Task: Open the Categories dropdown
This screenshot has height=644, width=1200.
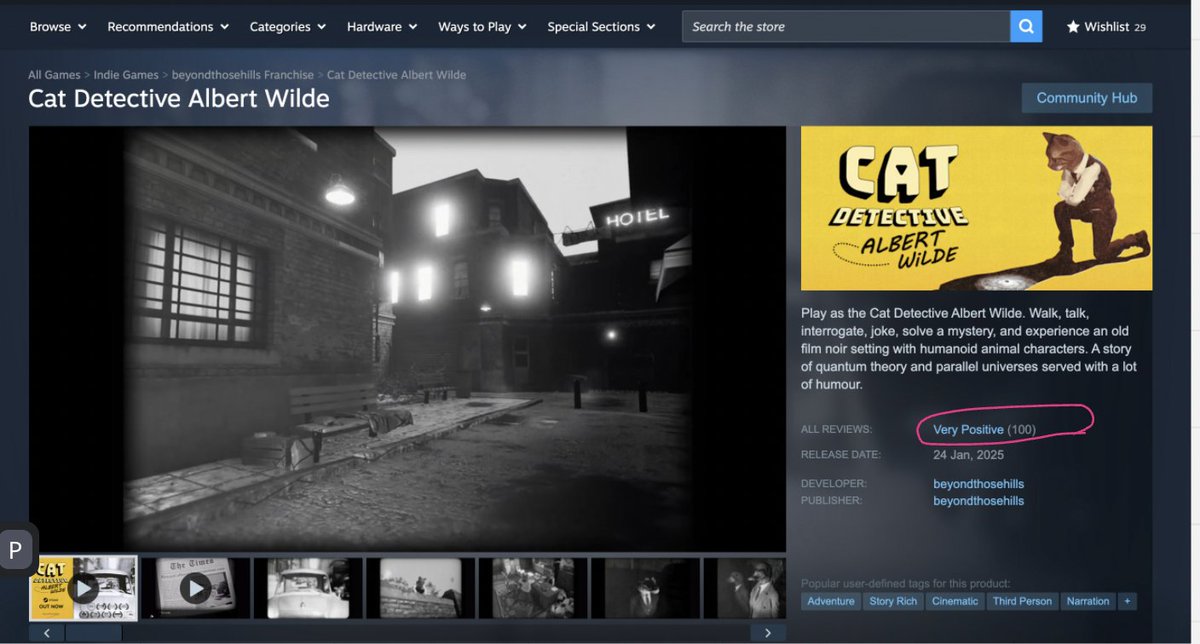Action: pos(287,27)
